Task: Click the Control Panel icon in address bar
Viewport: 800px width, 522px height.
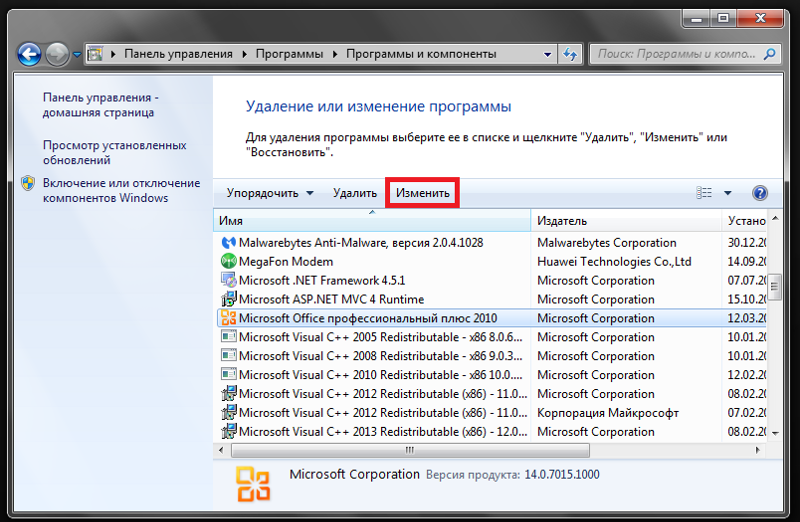Action: 94,54
